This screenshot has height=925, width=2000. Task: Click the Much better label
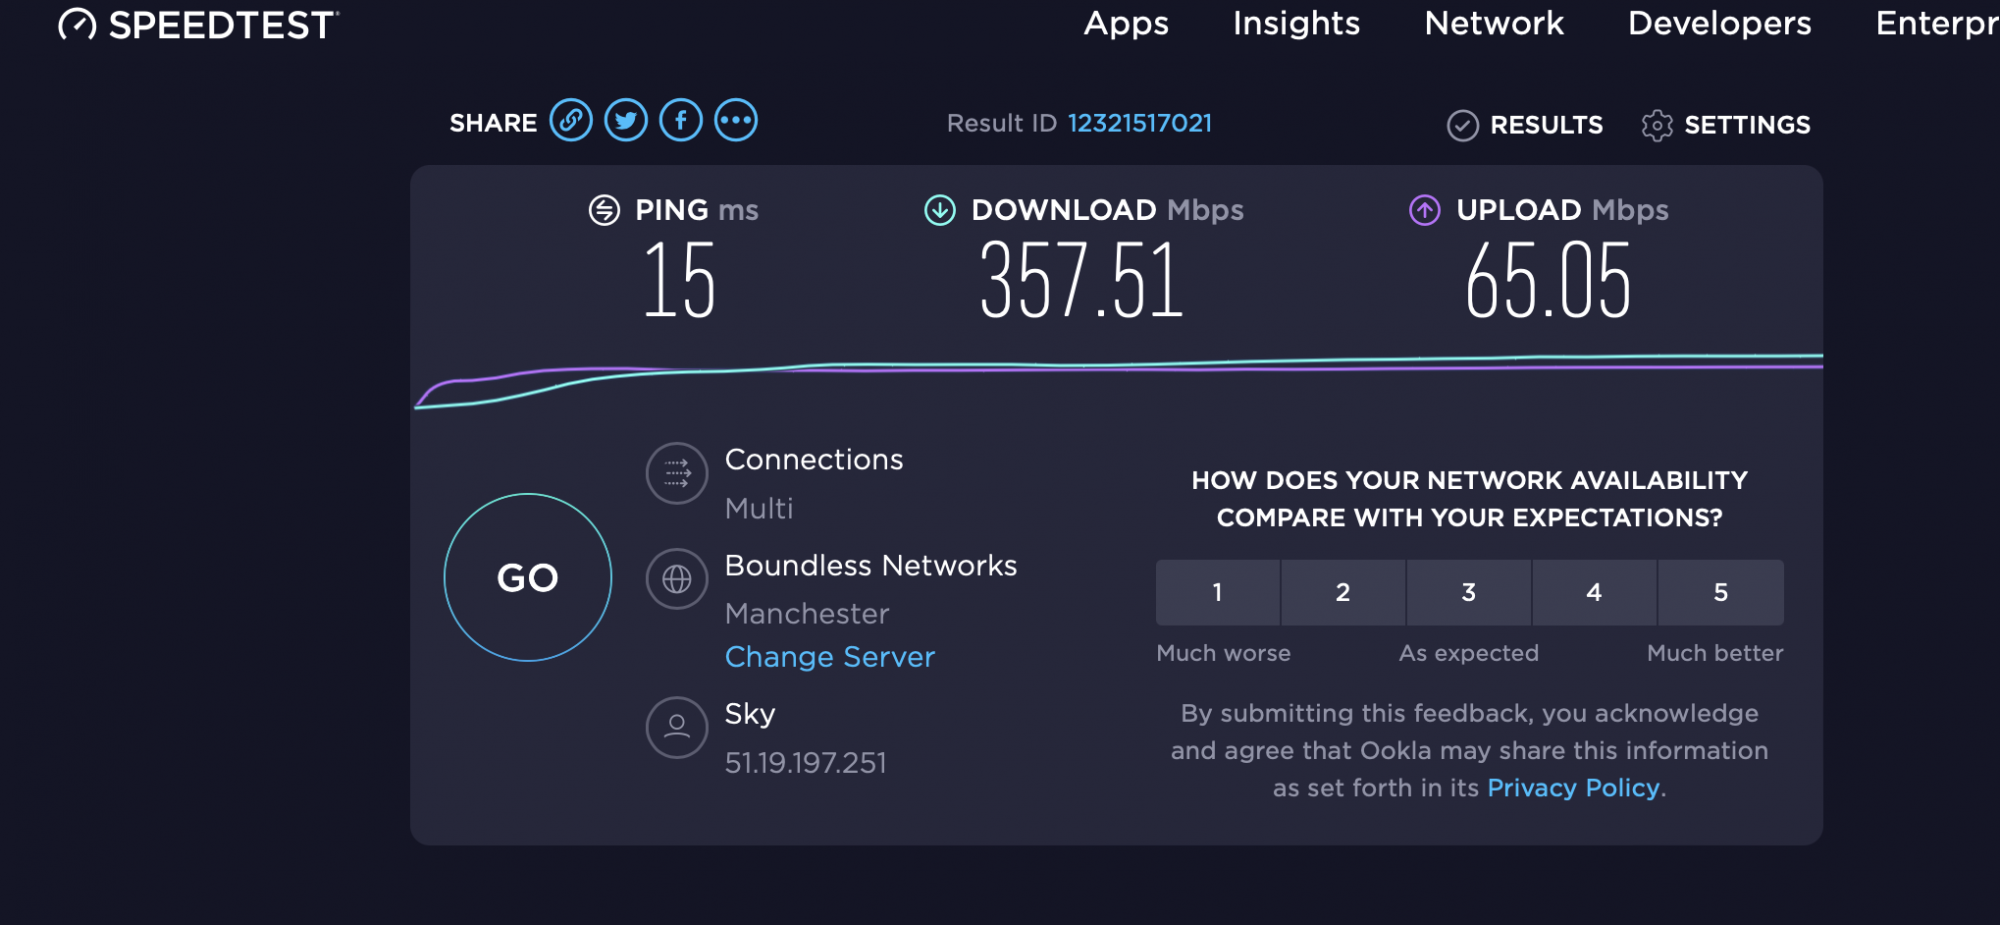(1715, 653)
